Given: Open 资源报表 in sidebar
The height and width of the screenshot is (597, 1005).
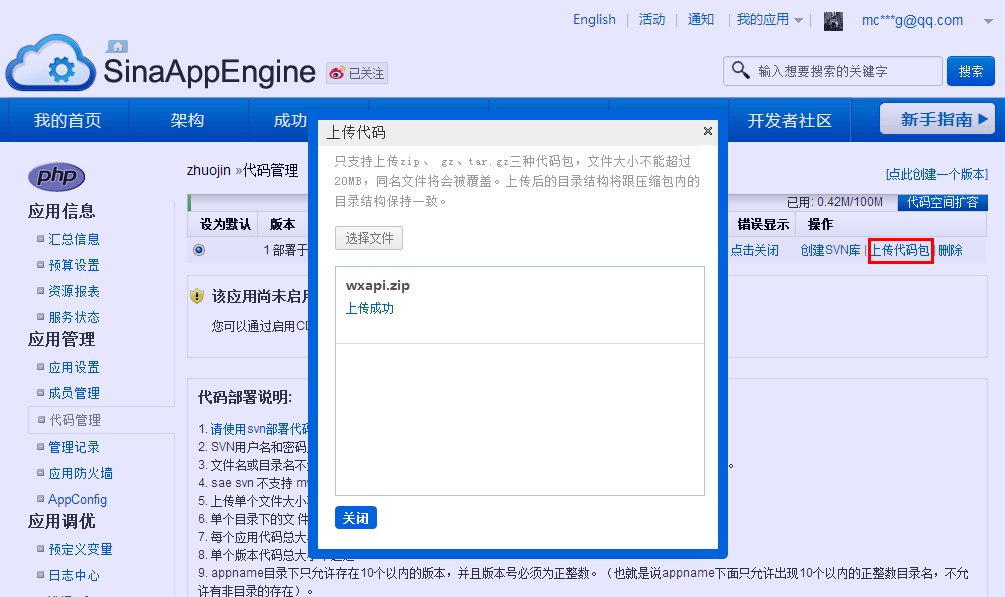Looking at the screenshot, I should pyautogui.click(x=74, y=291).
